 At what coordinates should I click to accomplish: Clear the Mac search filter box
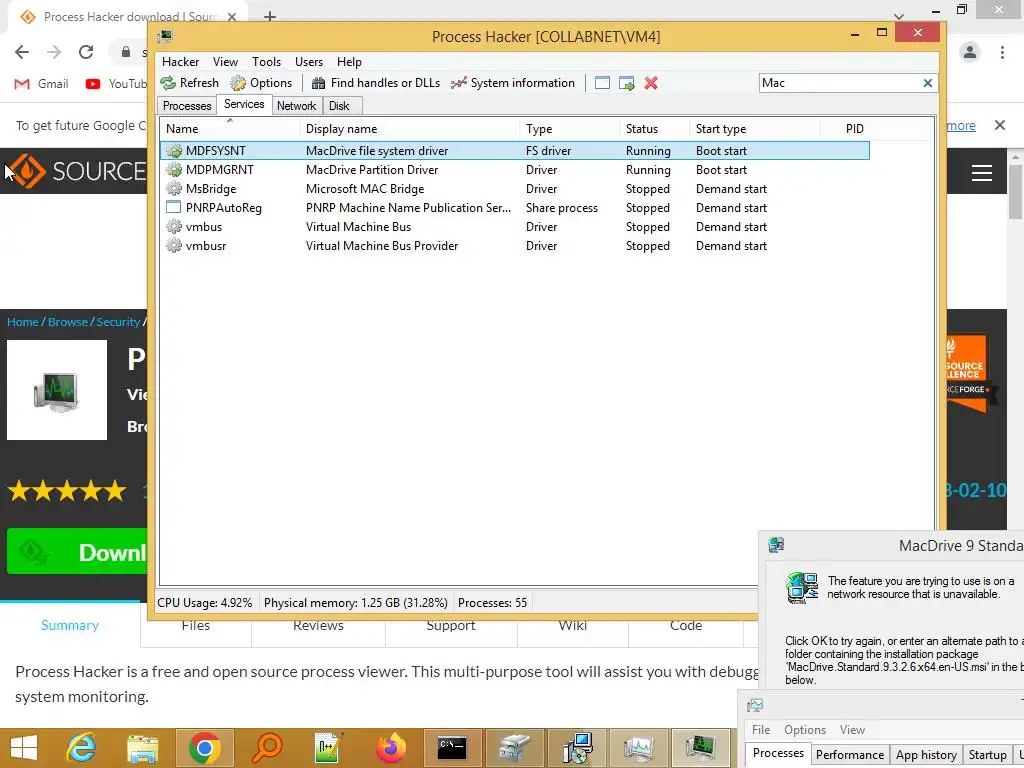pyautogui.click(x=927, y=83)
